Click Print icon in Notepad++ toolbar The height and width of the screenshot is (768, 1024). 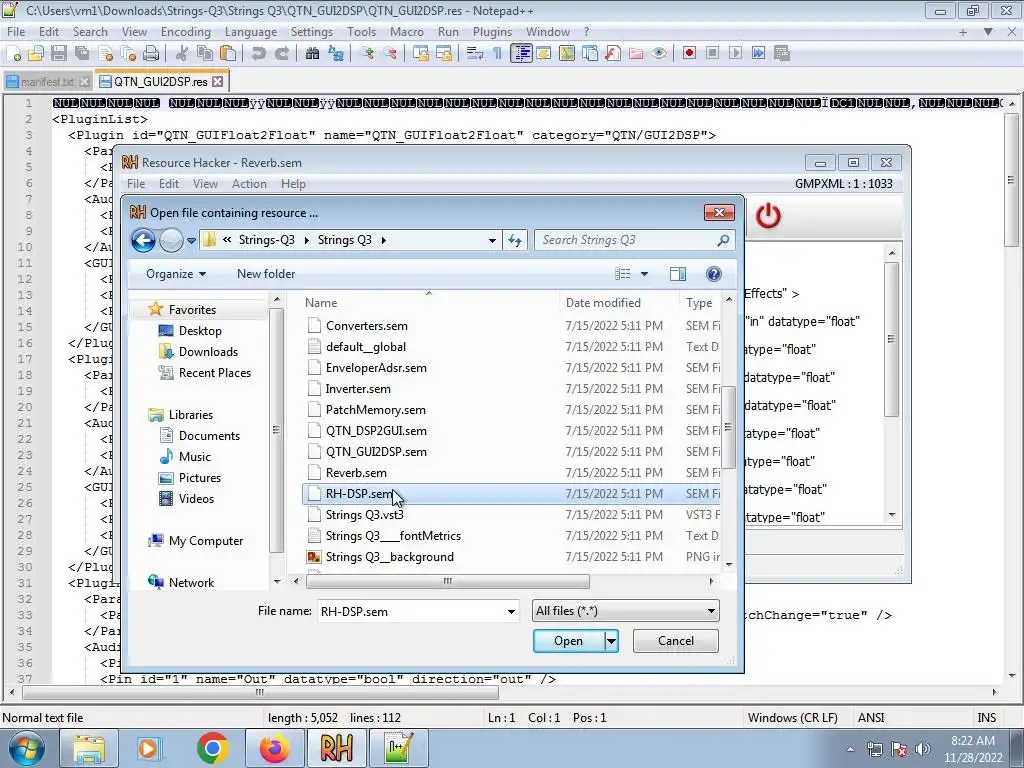click(151, 54)
